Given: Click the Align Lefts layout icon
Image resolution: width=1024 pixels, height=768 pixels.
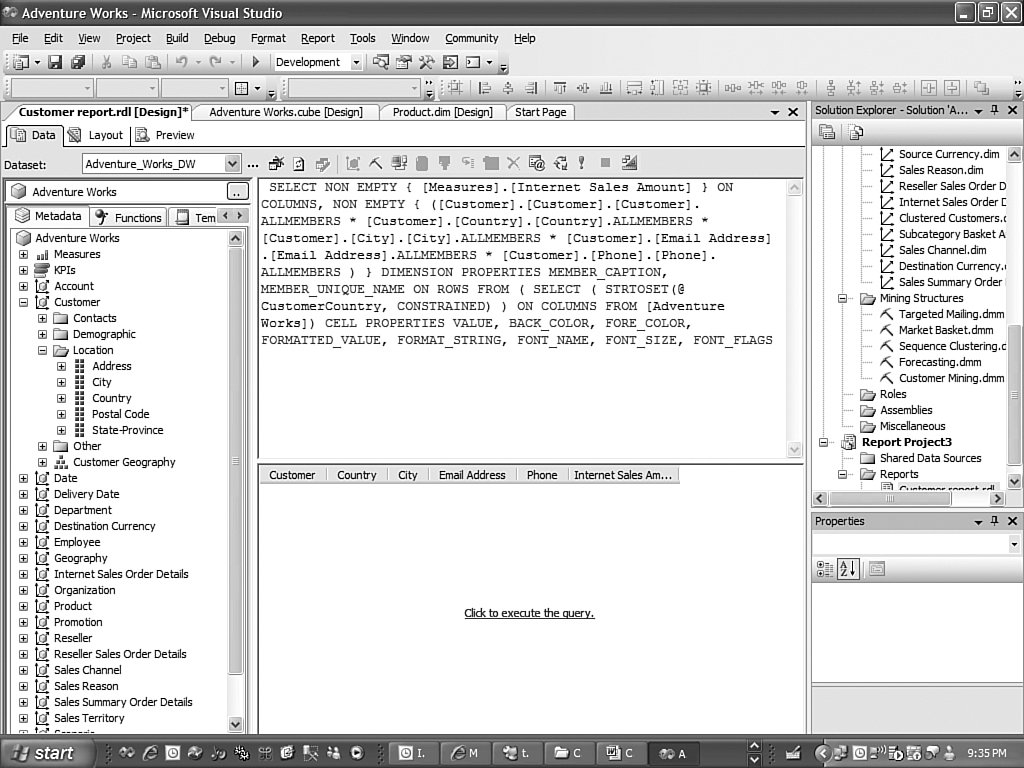Looking at the screenshot, I should click(x=485, y=88).
